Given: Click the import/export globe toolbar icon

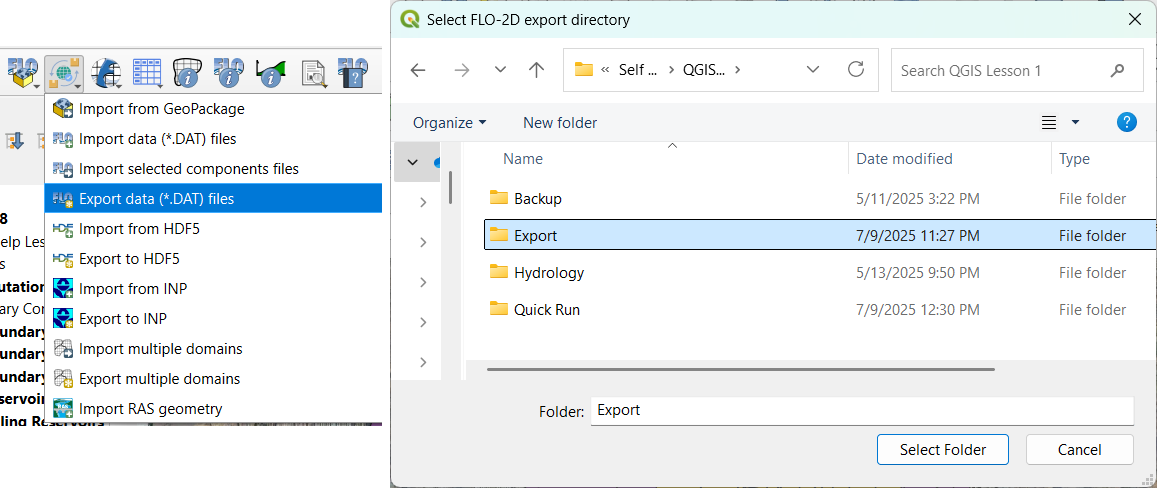Looking at the screenshot, I should [x=64, y=73].
